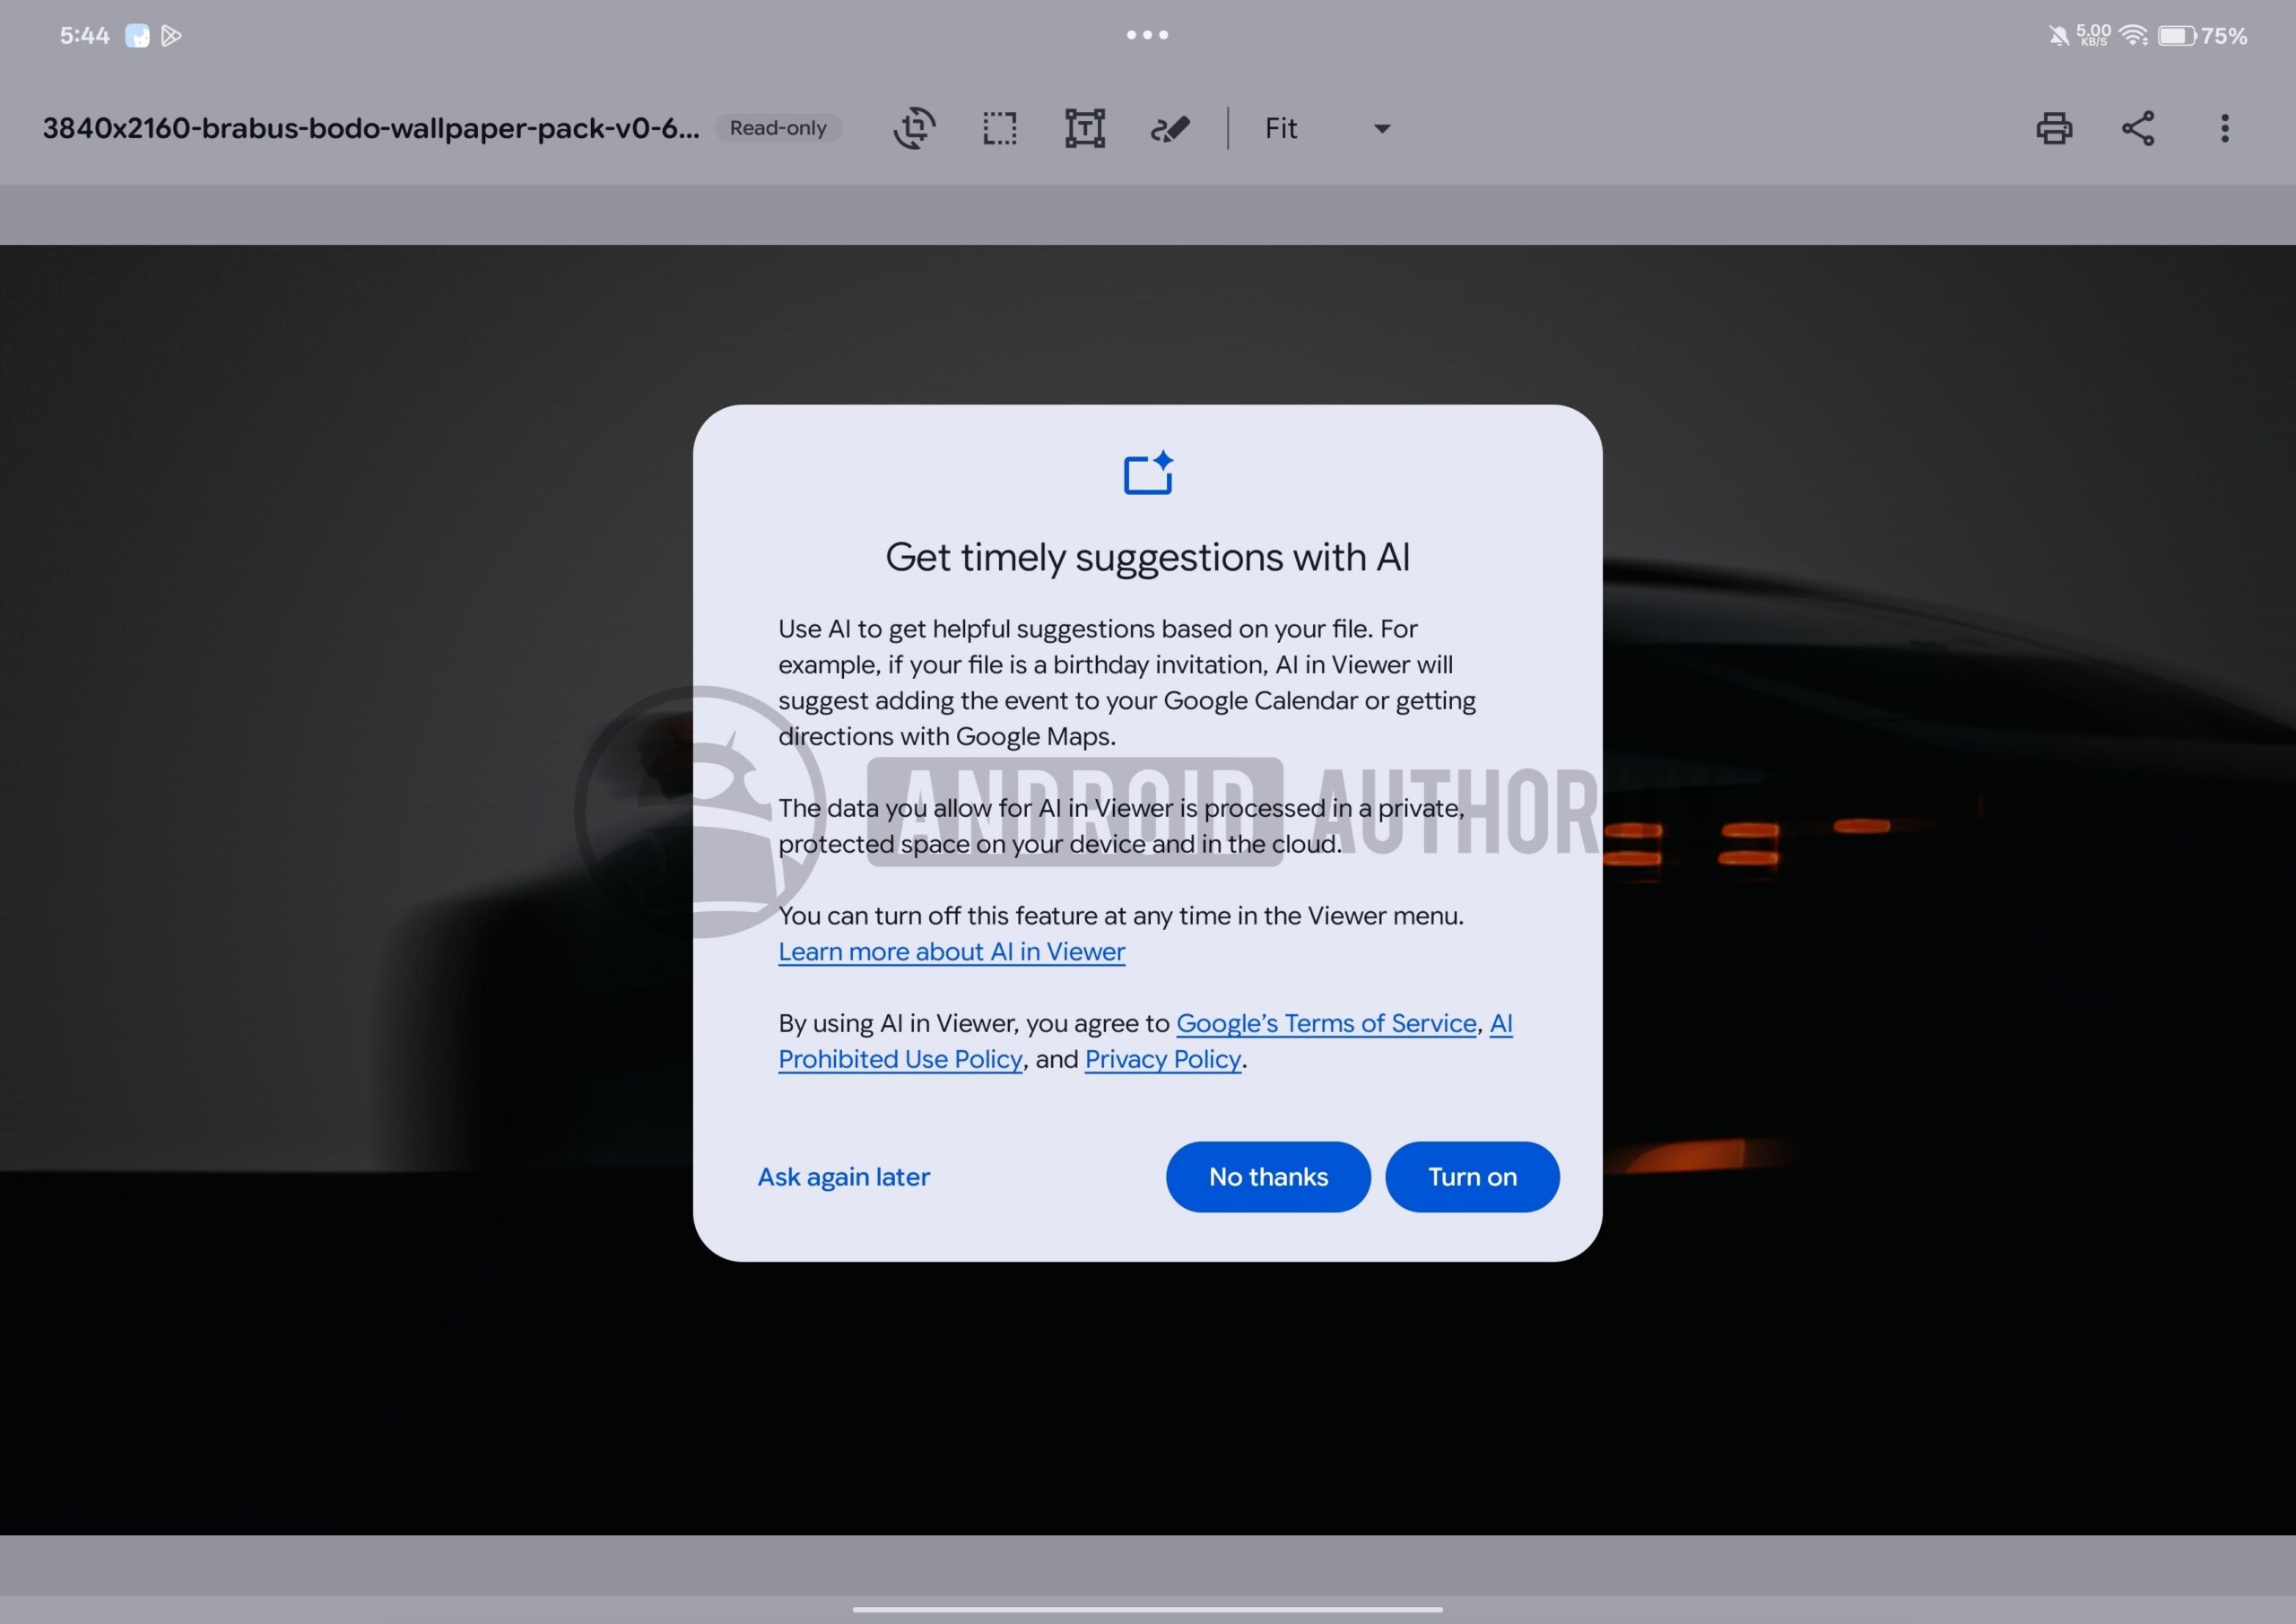
Task: Activate the text selection tool icon
Action: (1085, 128)
